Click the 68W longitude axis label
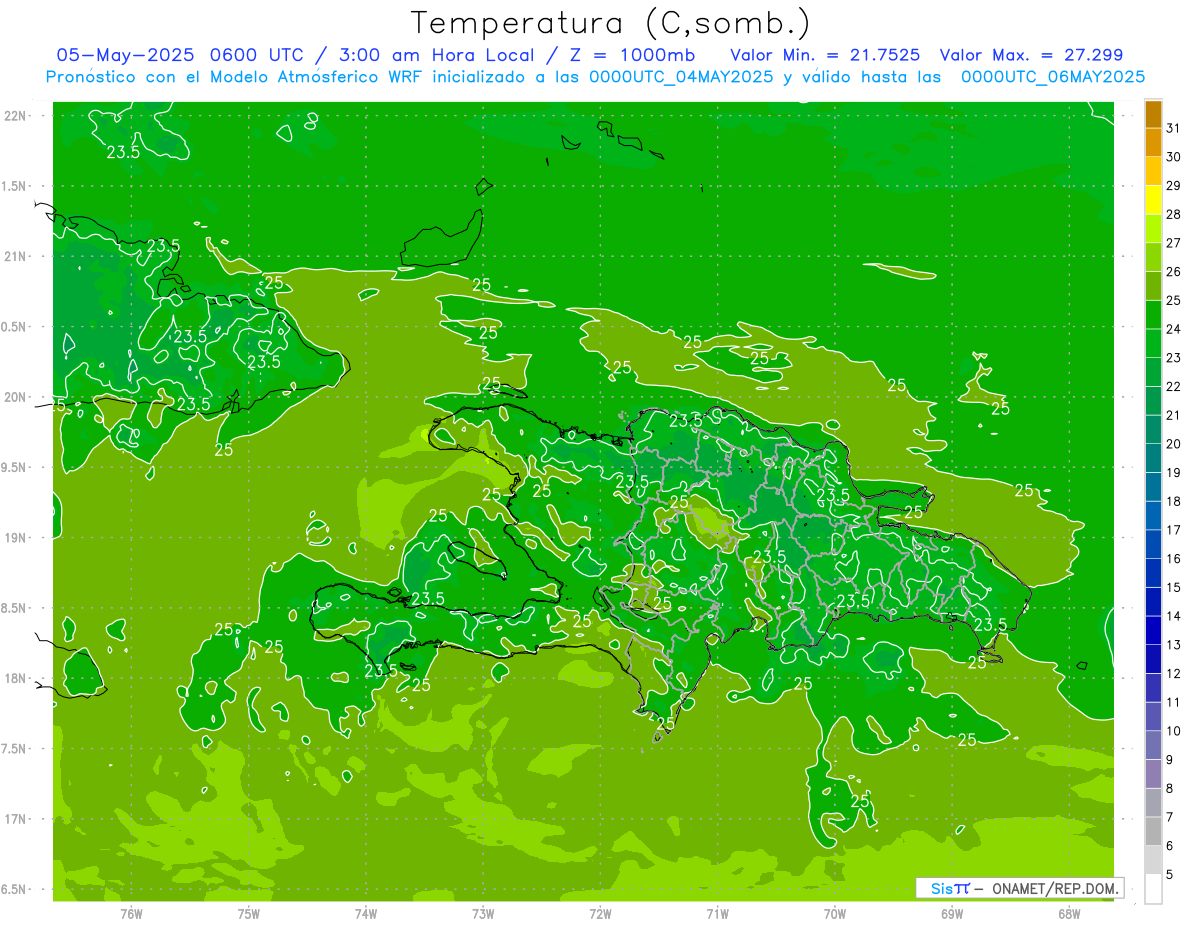 coord(1069,914)
